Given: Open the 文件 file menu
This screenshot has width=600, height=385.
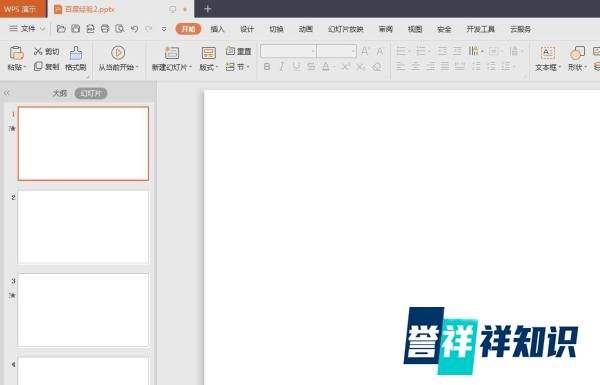Looking at the screenshot, I should click(27, 29).
